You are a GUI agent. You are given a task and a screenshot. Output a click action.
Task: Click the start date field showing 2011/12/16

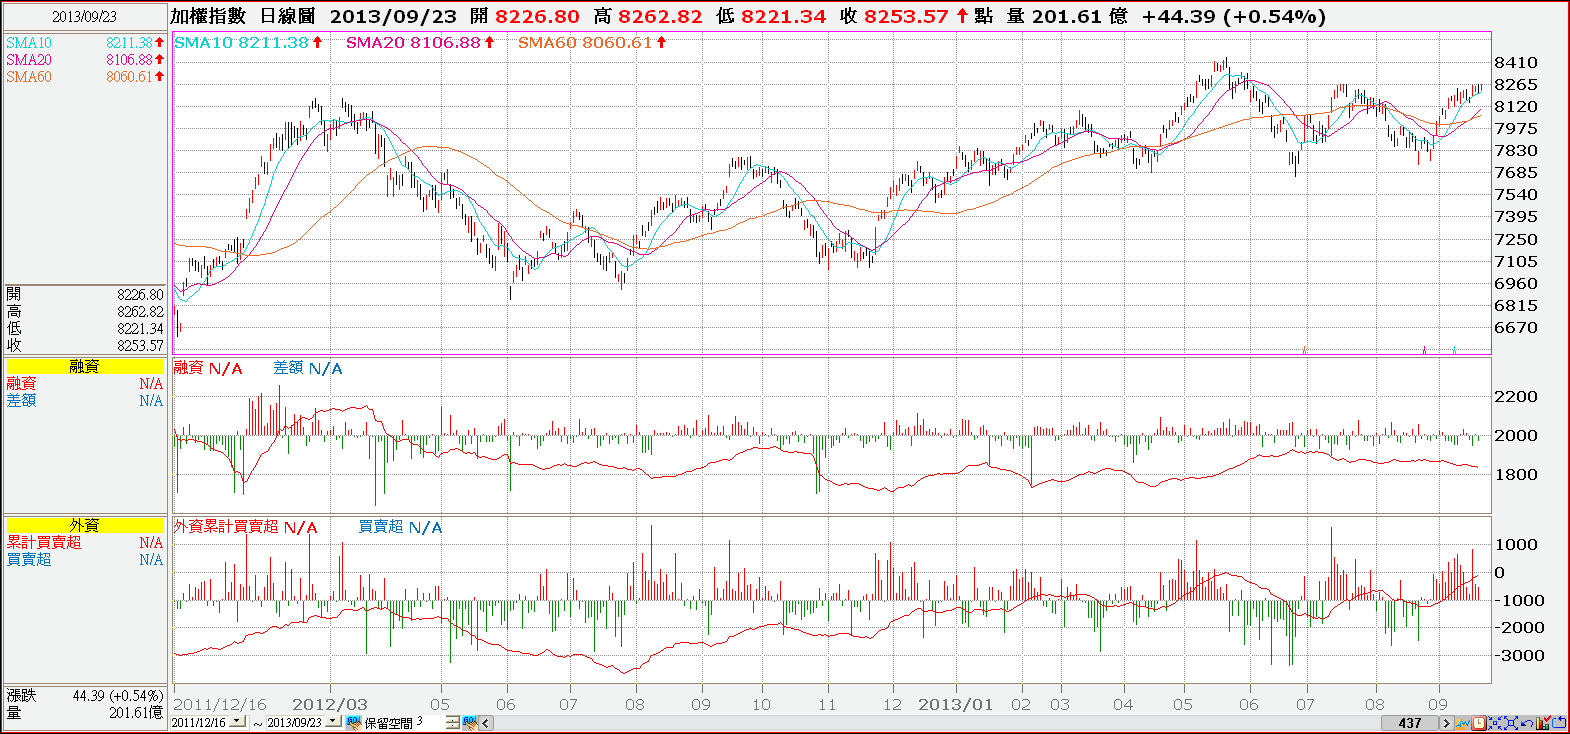pos(200,722)
